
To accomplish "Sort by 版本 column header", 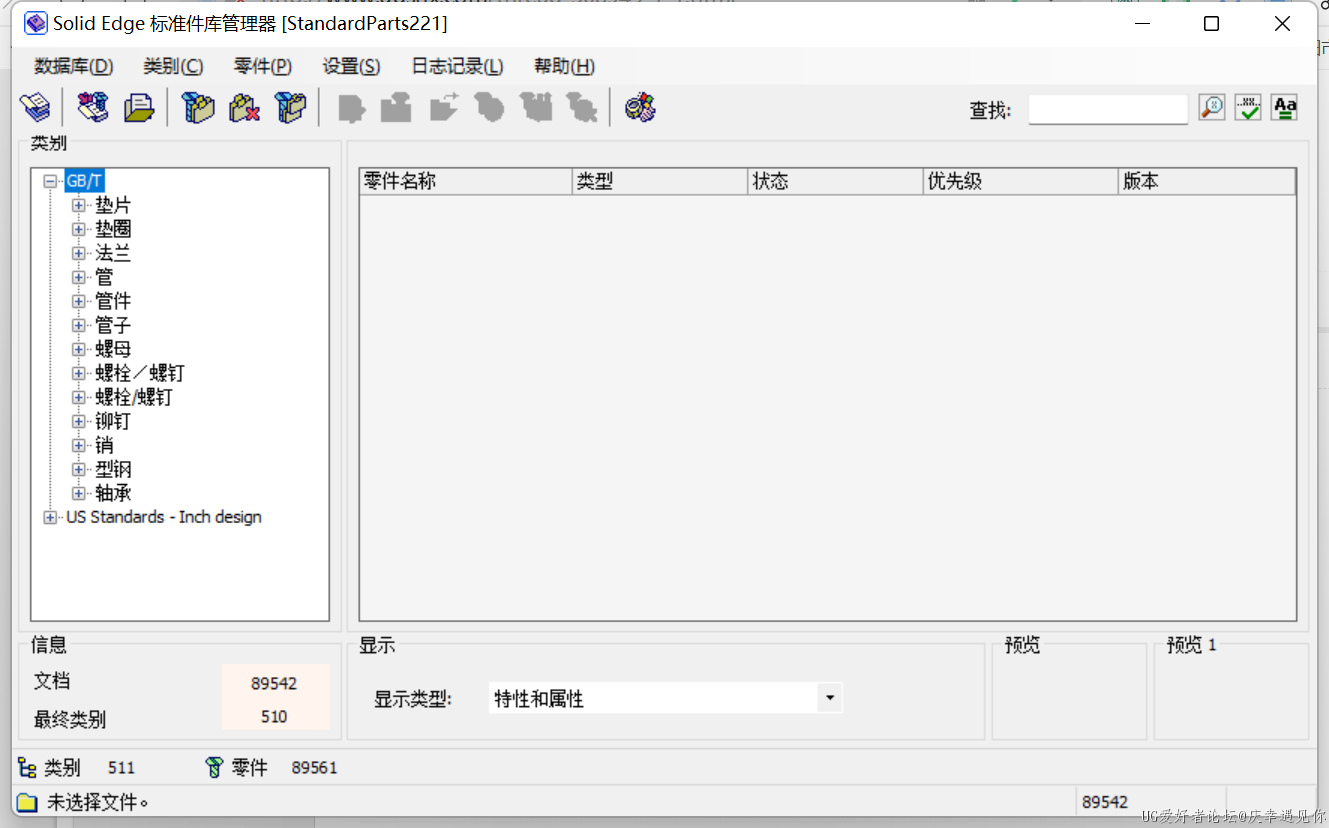I will (1207, 182).
